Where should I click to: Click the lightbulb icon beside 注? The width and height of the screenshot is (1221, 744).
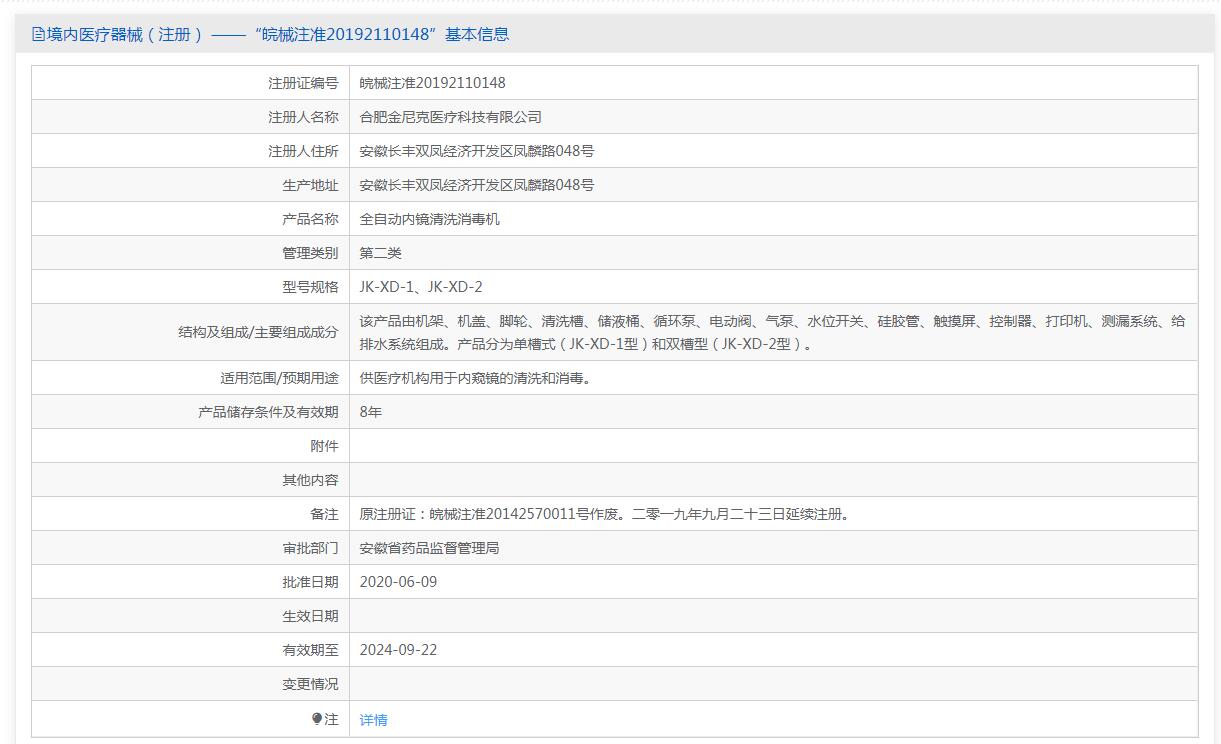[x=317, y=719]
